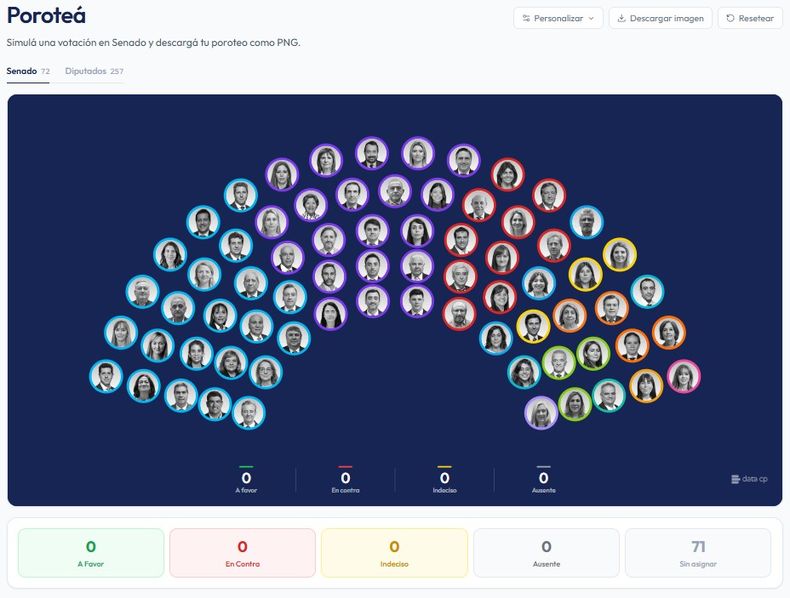Click the 'Simulá una votación en Senado' subtitle
The height and width of the screenshot is (598, 790).
click(x=153, y=43)
